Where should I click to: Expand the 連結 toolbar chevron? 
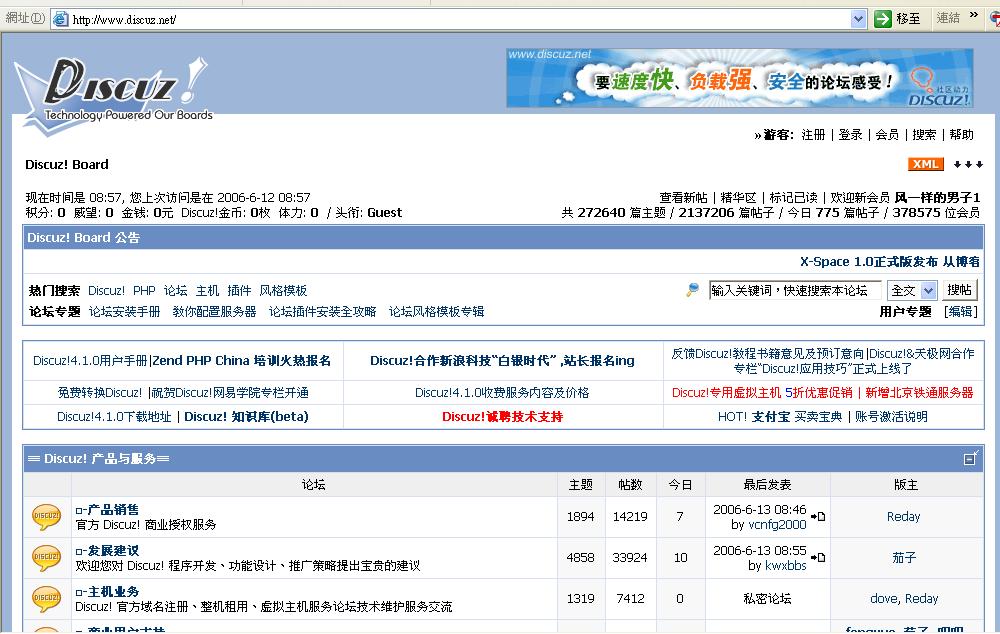(x=973, y=15)
